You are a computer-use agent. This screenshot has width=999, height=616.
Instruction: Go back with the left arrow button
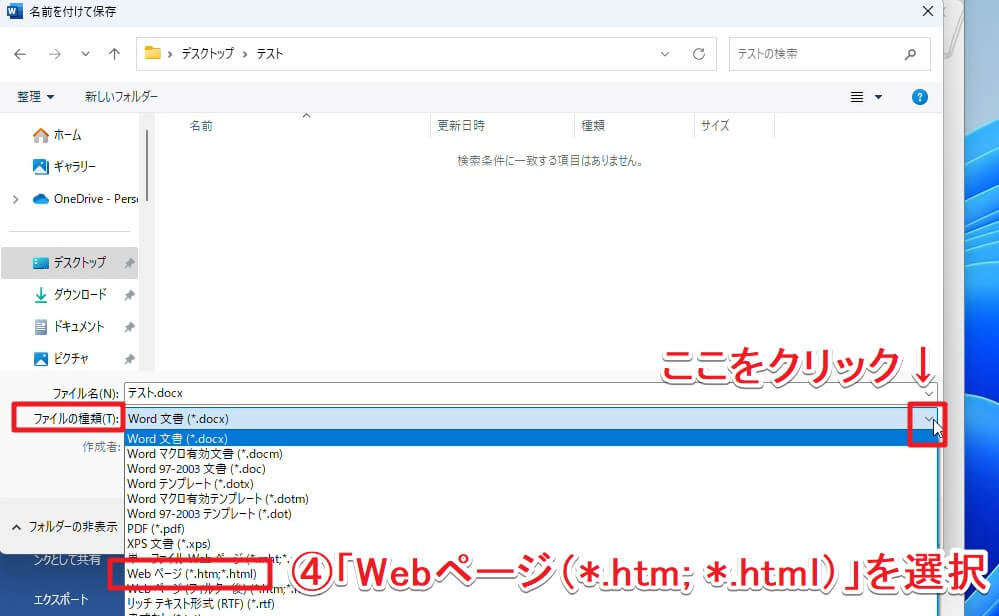coord(20,54)
